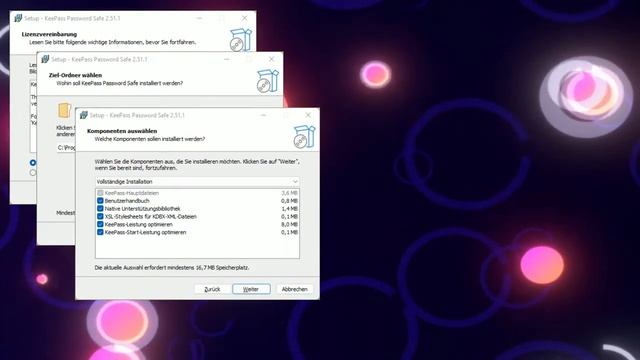Click the Ziel-Ordner wählen heading

click(76, 75)
